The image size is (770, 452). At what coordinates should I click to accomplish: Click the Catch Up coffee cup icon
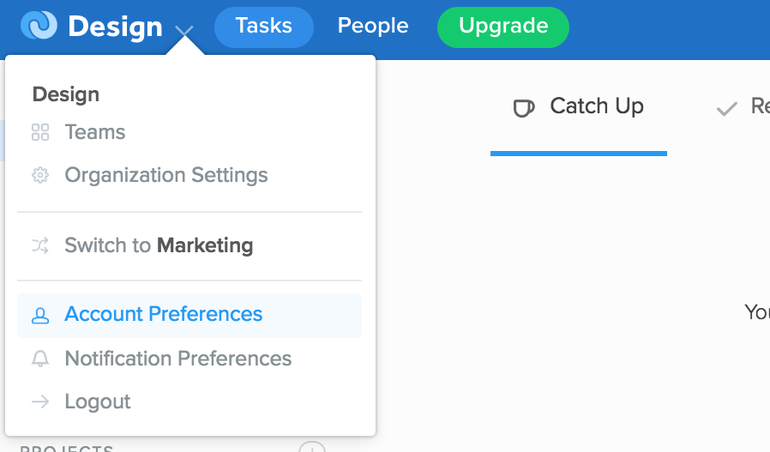pos(523,108)
